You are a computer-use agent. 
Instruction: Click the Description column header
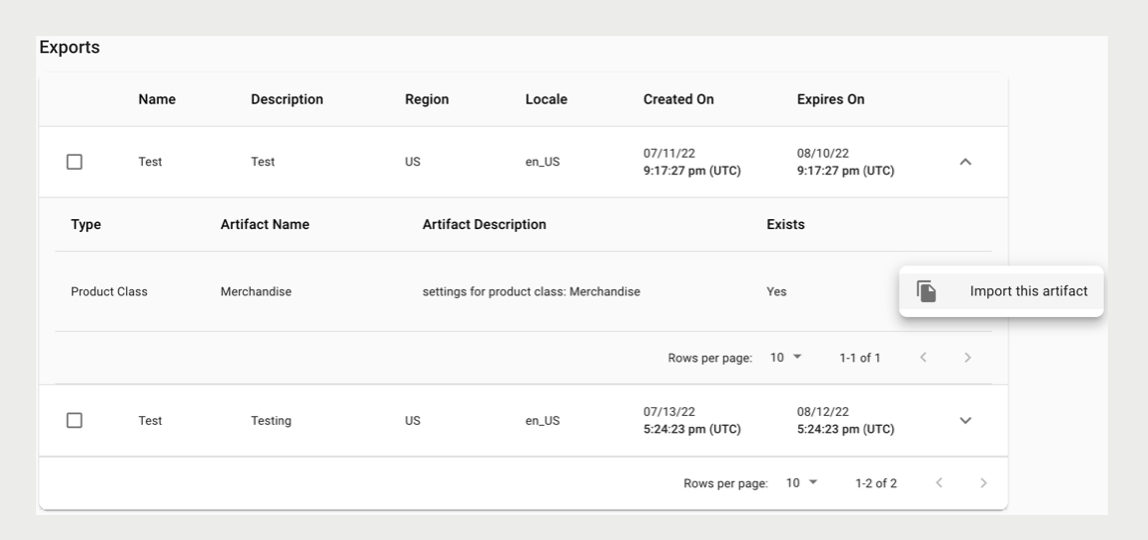pyautogui.click(x=287, y=100)
